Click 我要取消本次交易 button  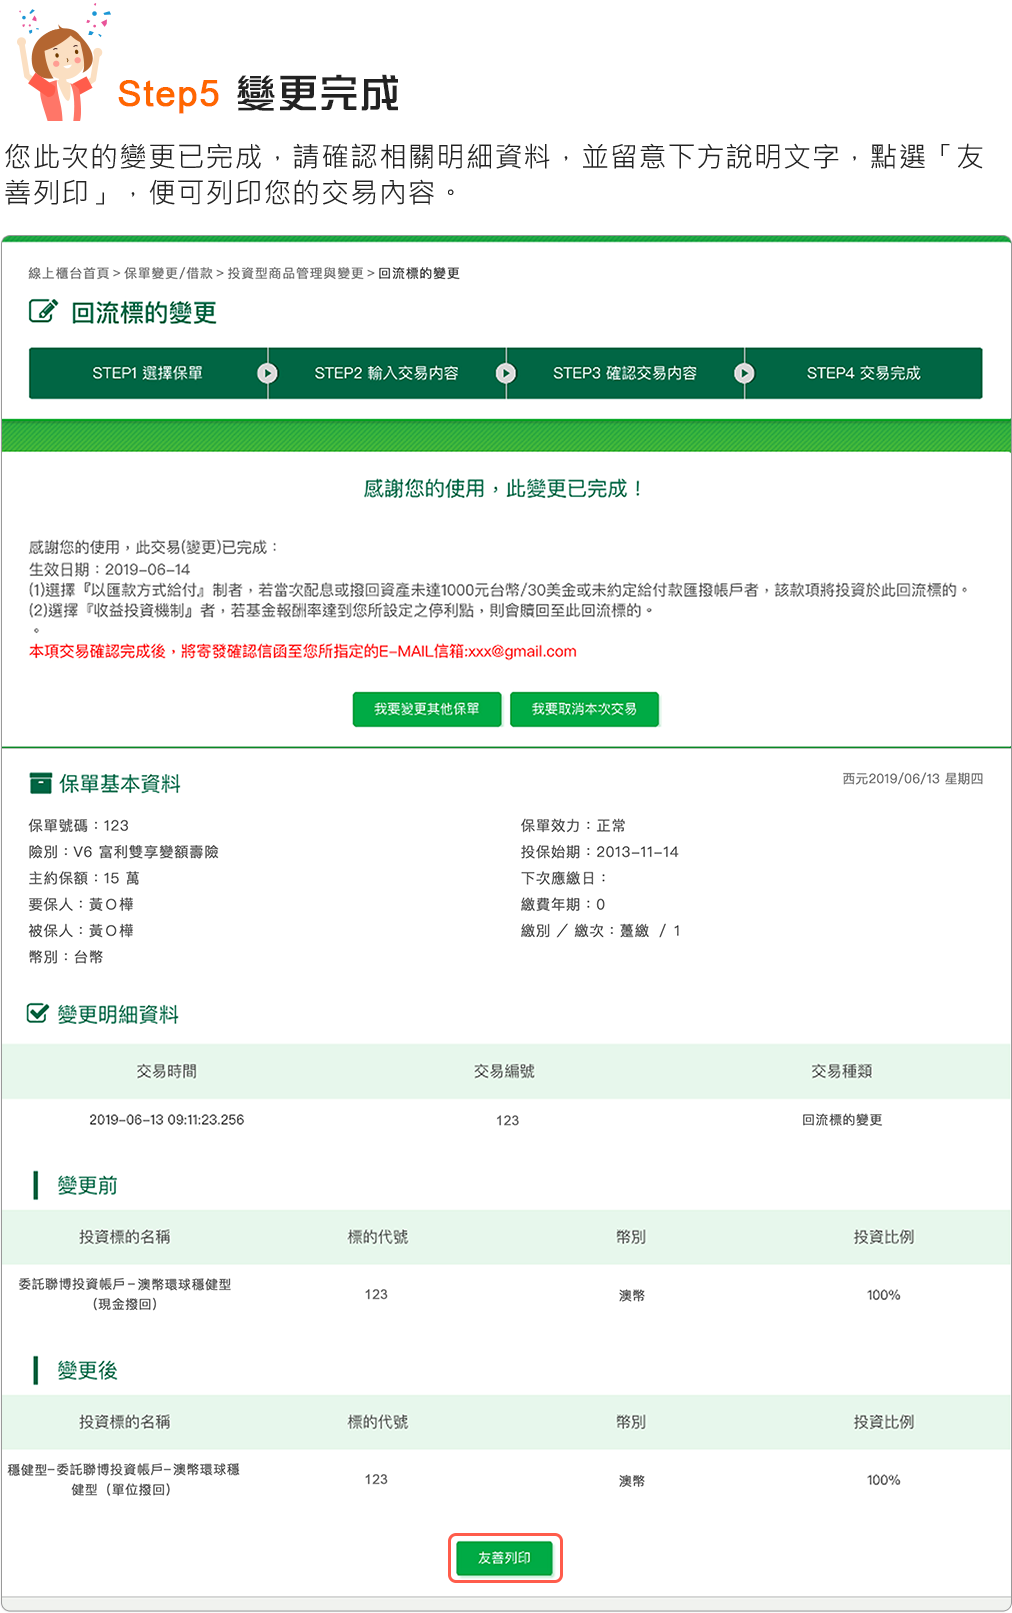pyautogui.click(x=584, y=709)
